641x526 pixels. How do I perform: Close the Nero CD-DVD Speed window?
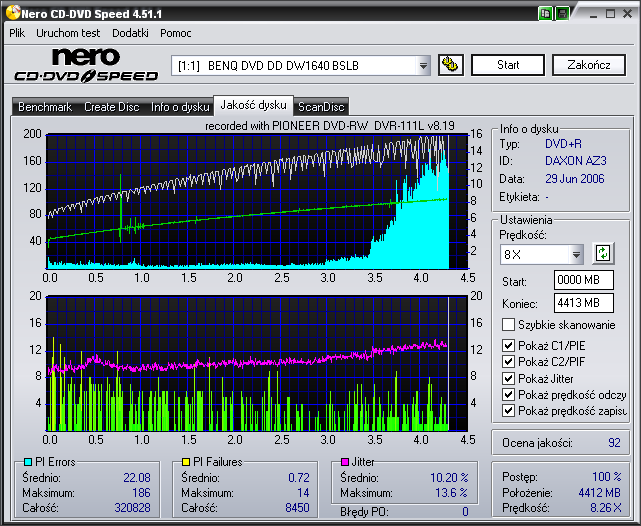point(628,14)
